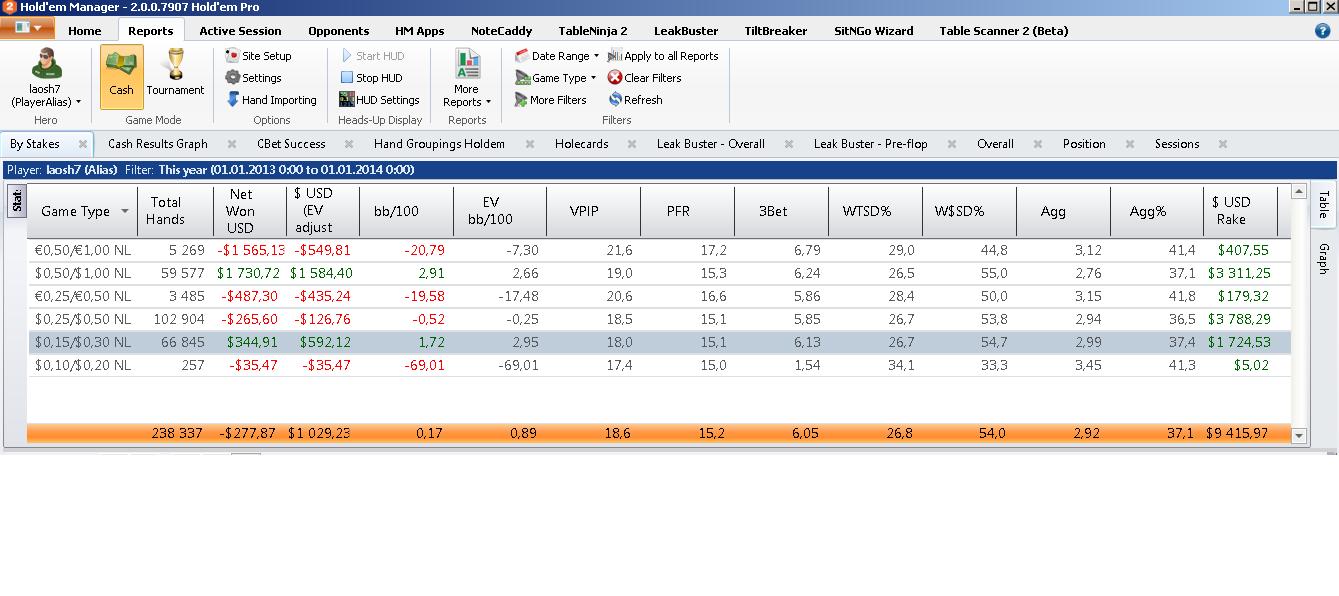Close the Leak Buster - Pre-flop tab

coord(952,144)
